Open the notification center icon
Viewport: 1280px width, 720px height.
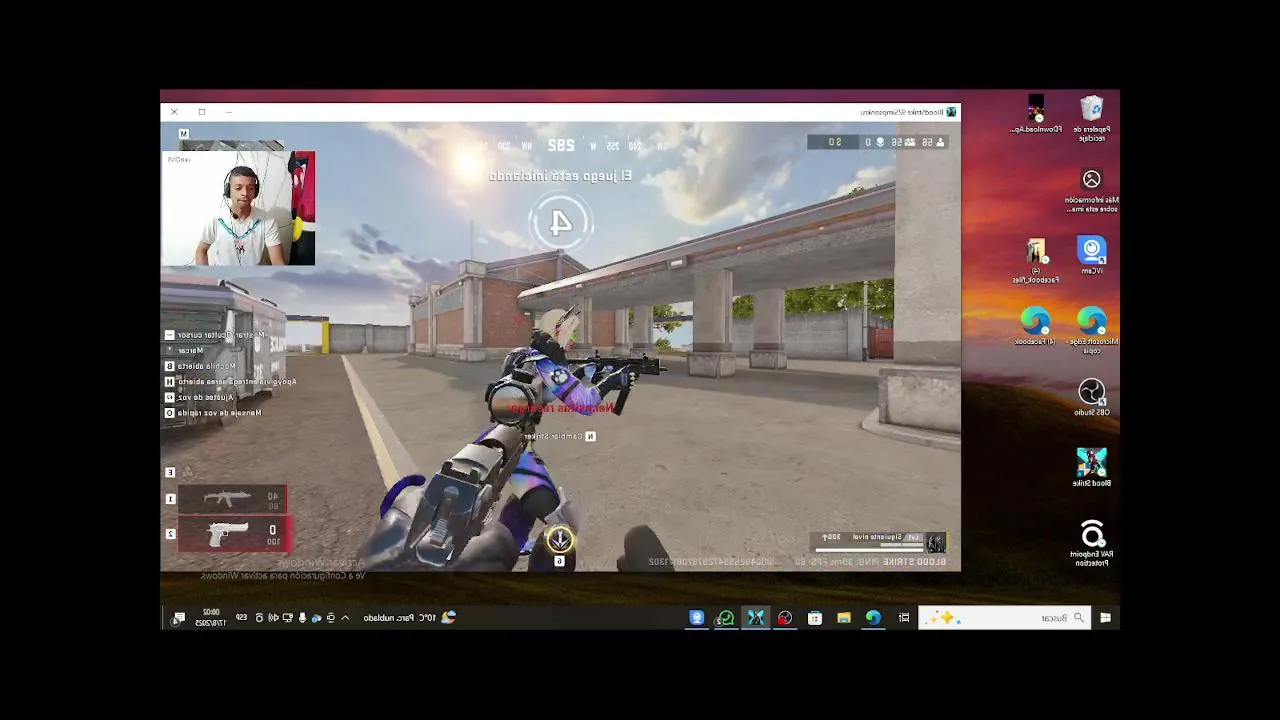point(178,618)
